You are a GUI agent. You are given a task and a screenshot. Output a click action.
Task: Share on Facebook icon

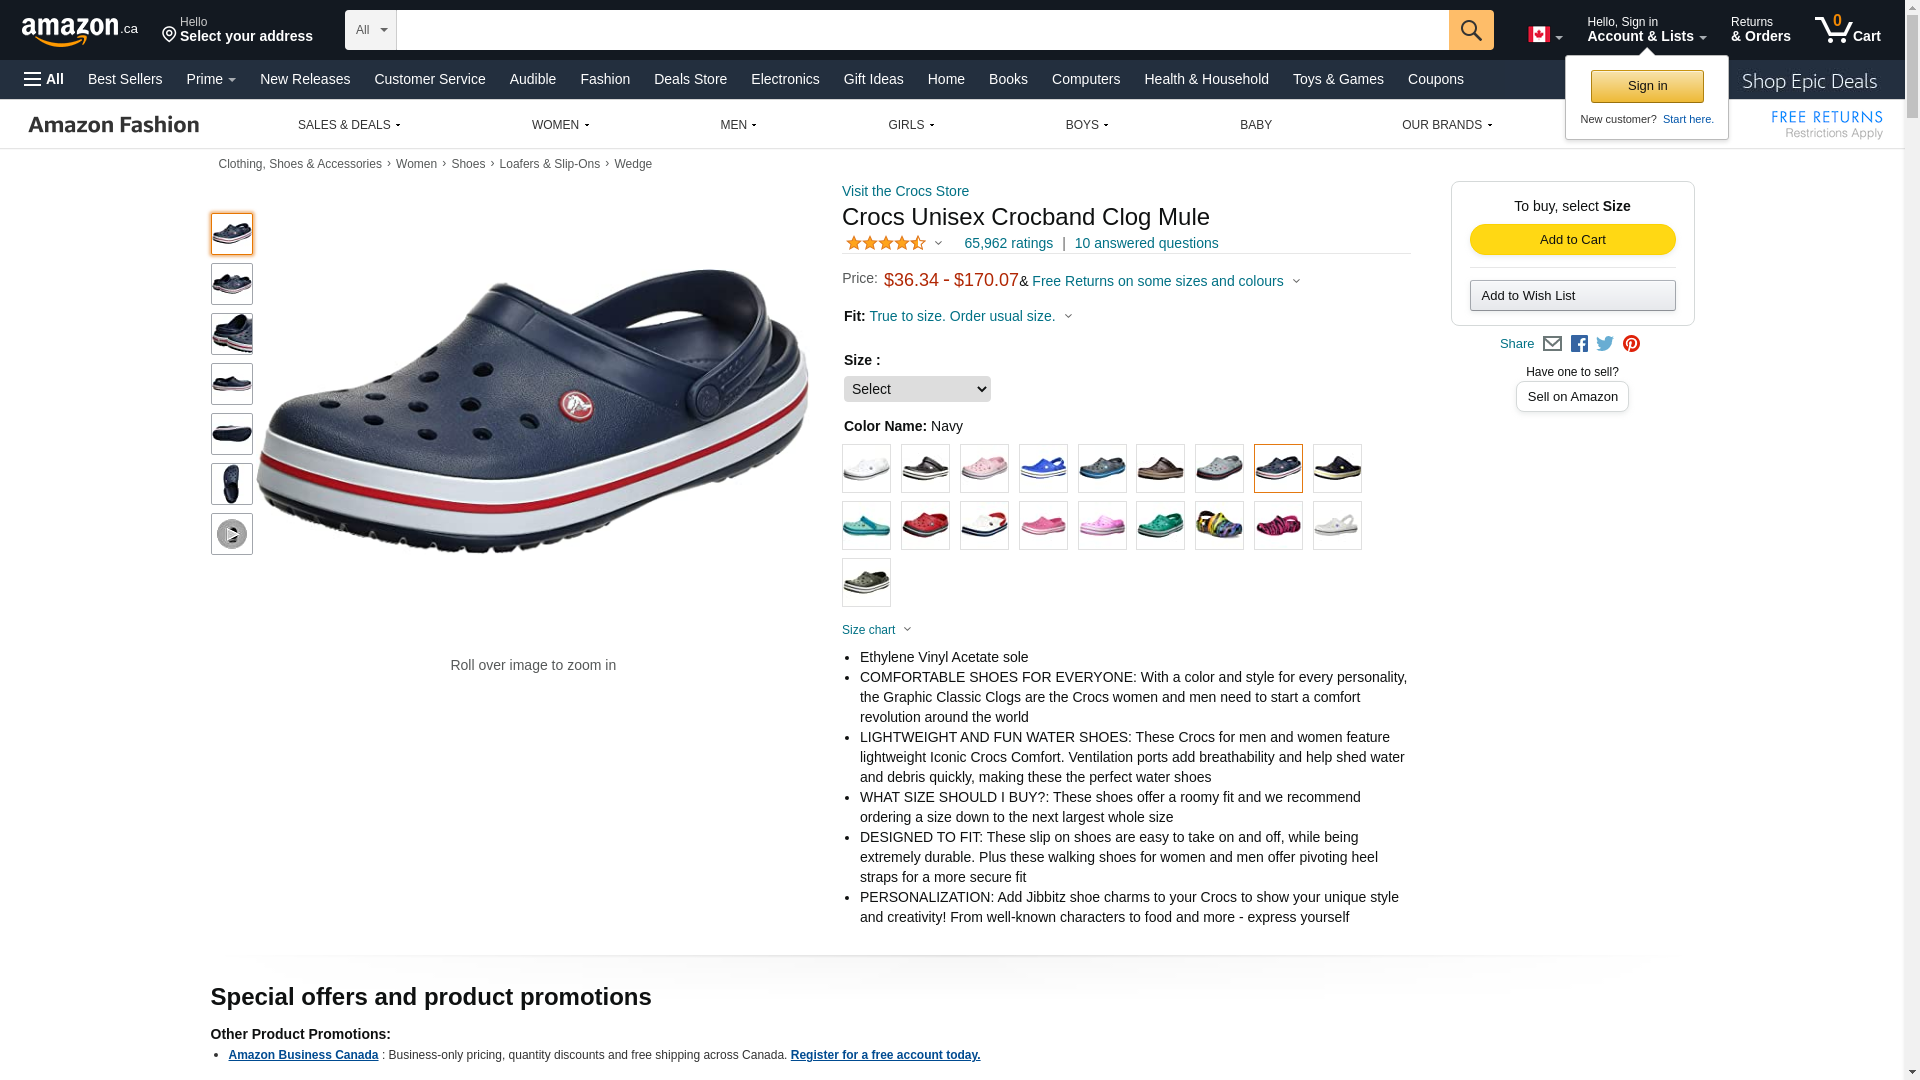tap(1579, 344)
